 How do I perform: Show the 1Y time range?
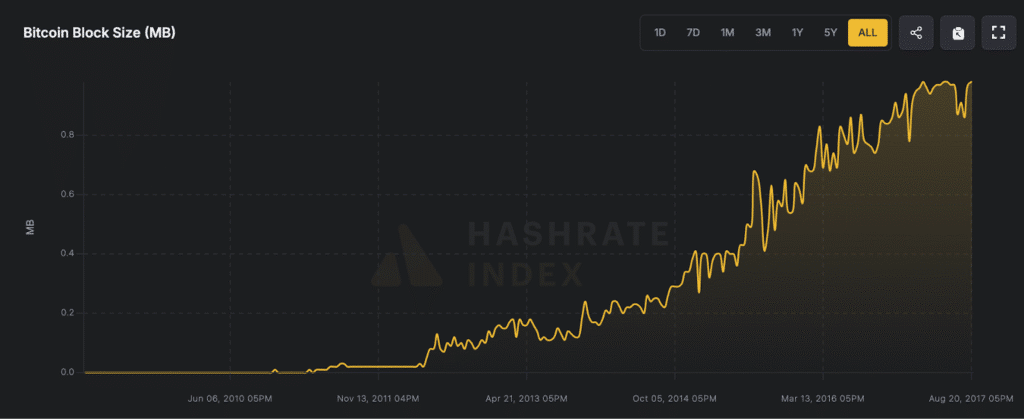click(x=797, y=33)
